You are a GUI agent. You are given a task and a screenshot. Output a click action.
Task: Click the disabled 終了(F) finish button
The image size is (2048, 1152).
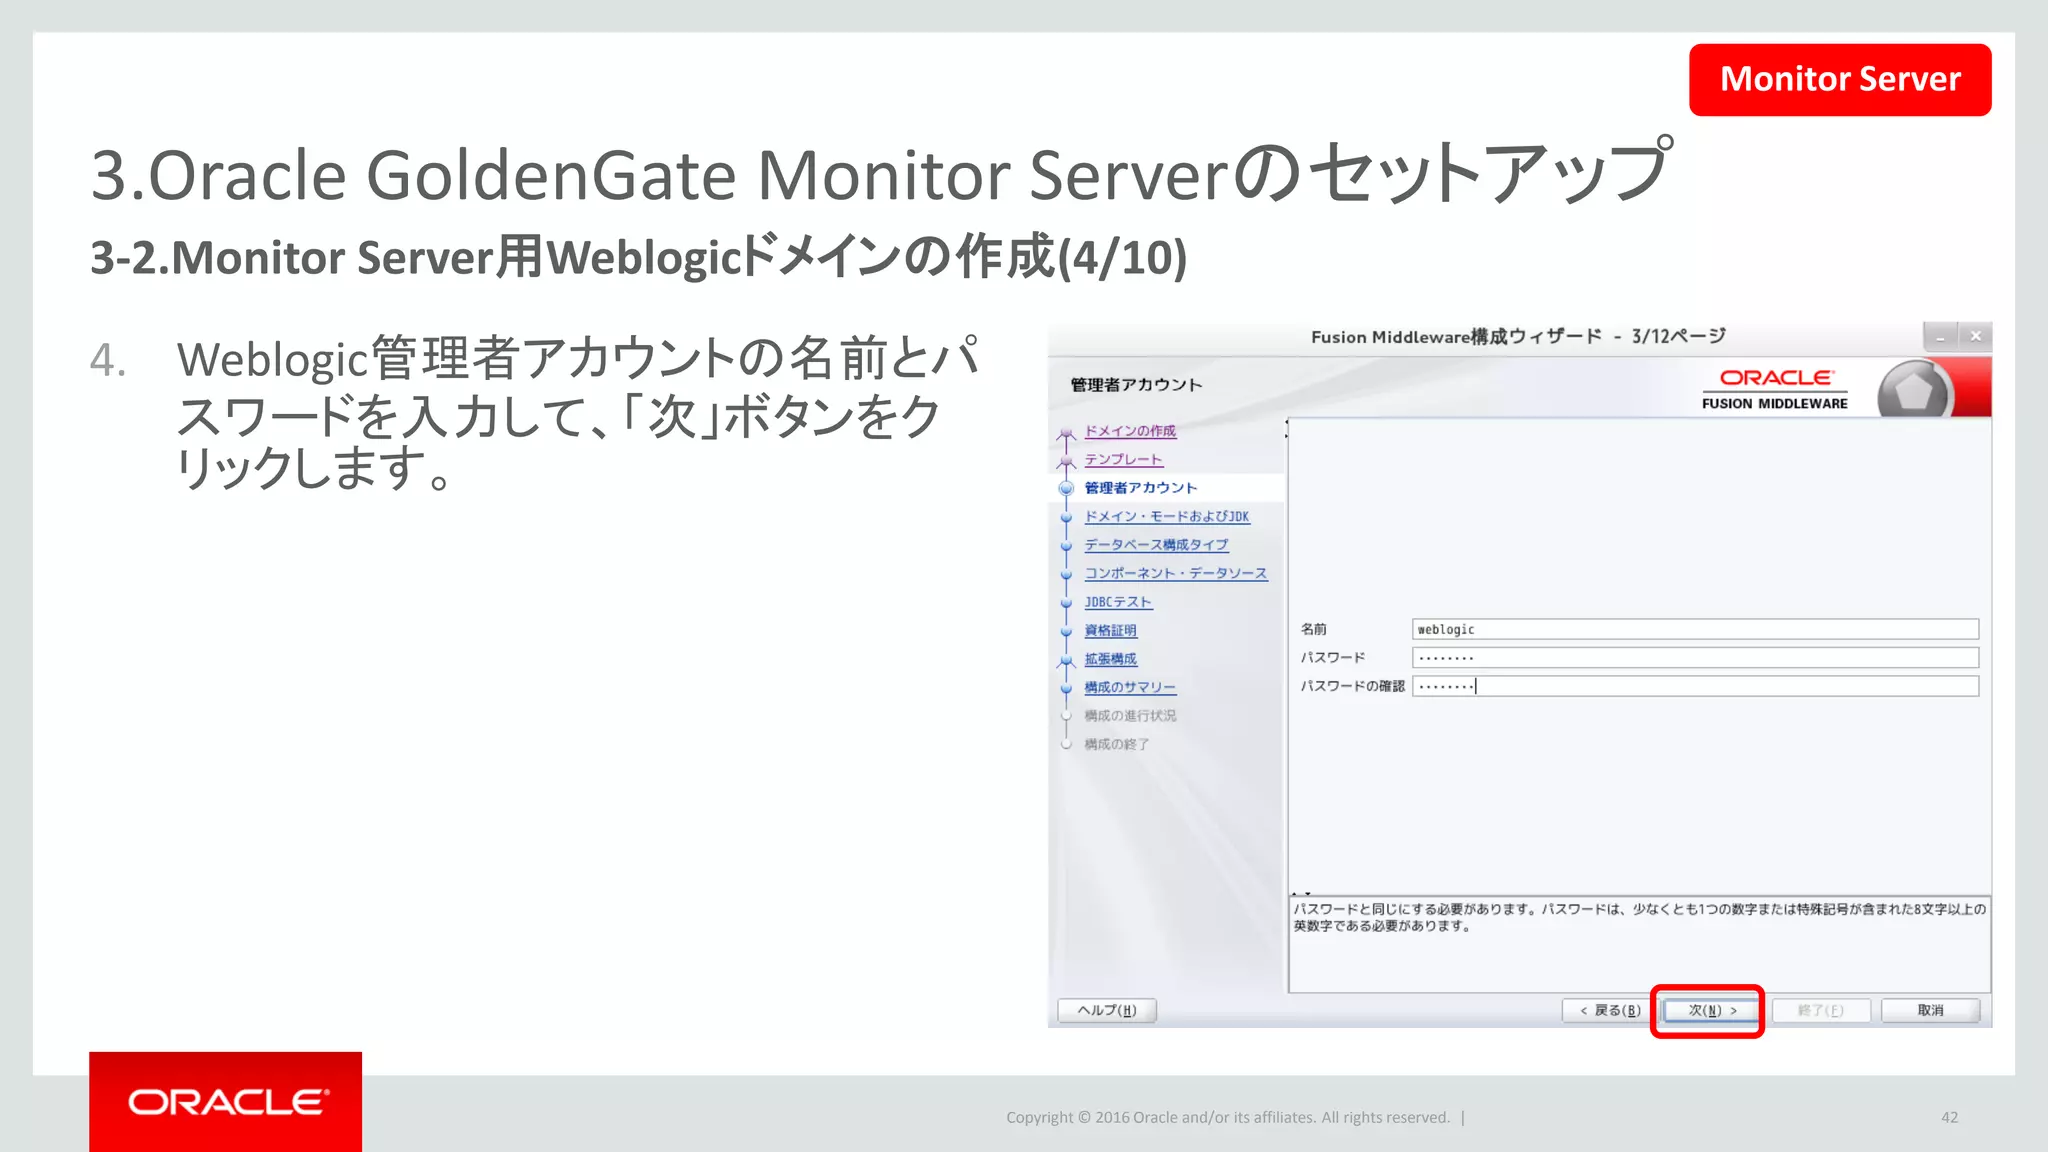pyautogui.click(x=1820, y=1010)
